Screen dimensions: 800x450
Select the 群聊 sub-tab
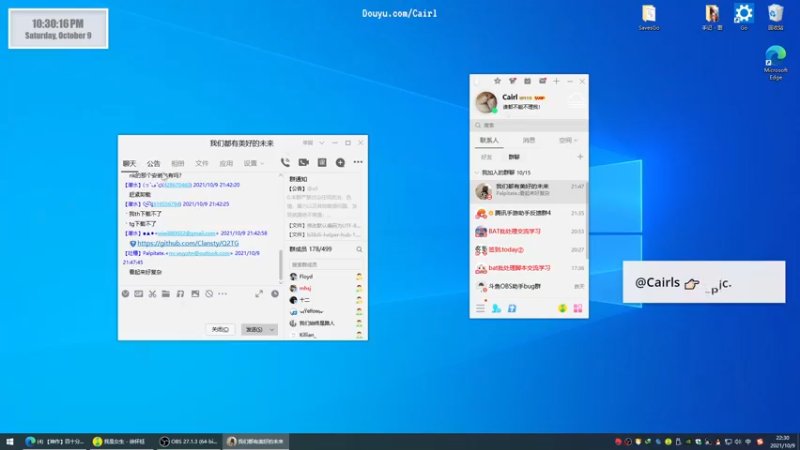[514, 157]
